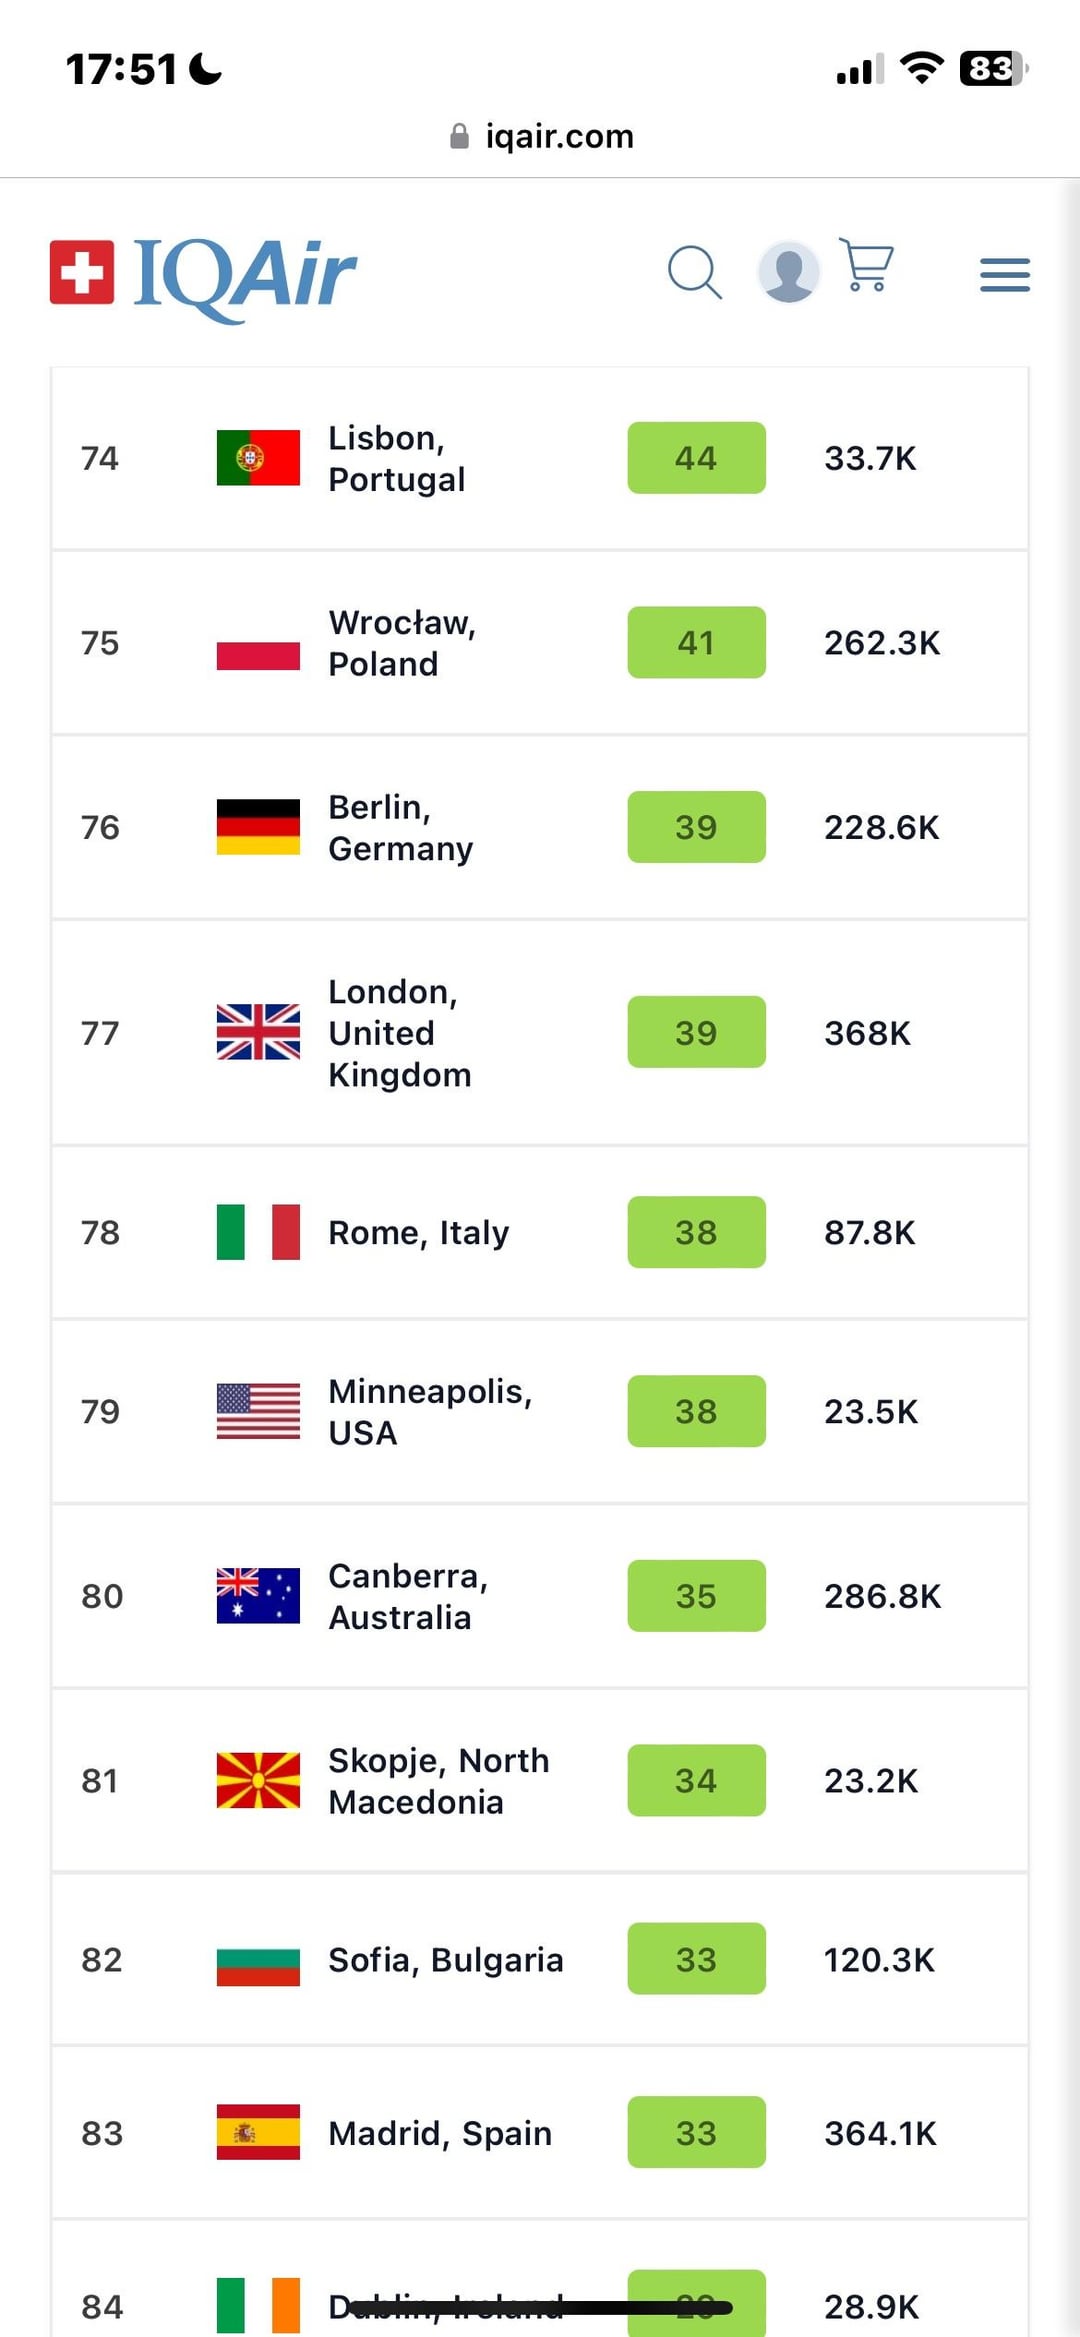
Task: Open the search magnifier icon
Action: click(x=695, y=273)
